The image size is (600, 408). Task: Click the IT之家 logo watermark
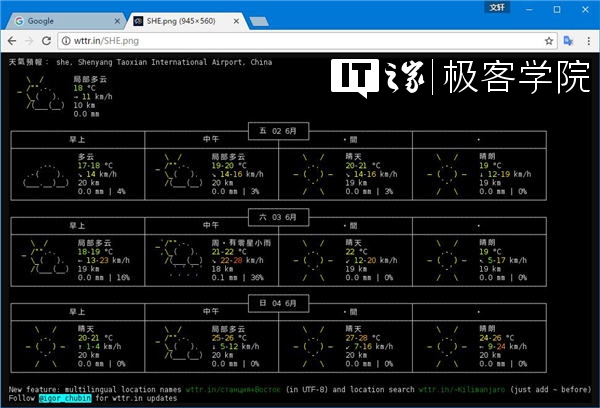point(377,77)
